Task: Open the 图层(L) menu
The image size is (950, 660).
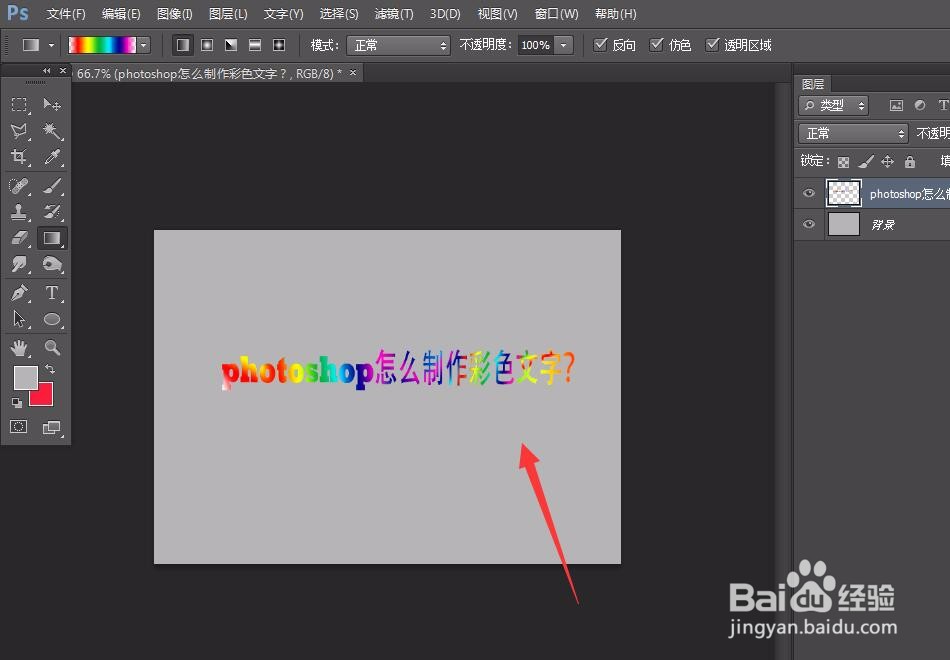Action: 228,13
